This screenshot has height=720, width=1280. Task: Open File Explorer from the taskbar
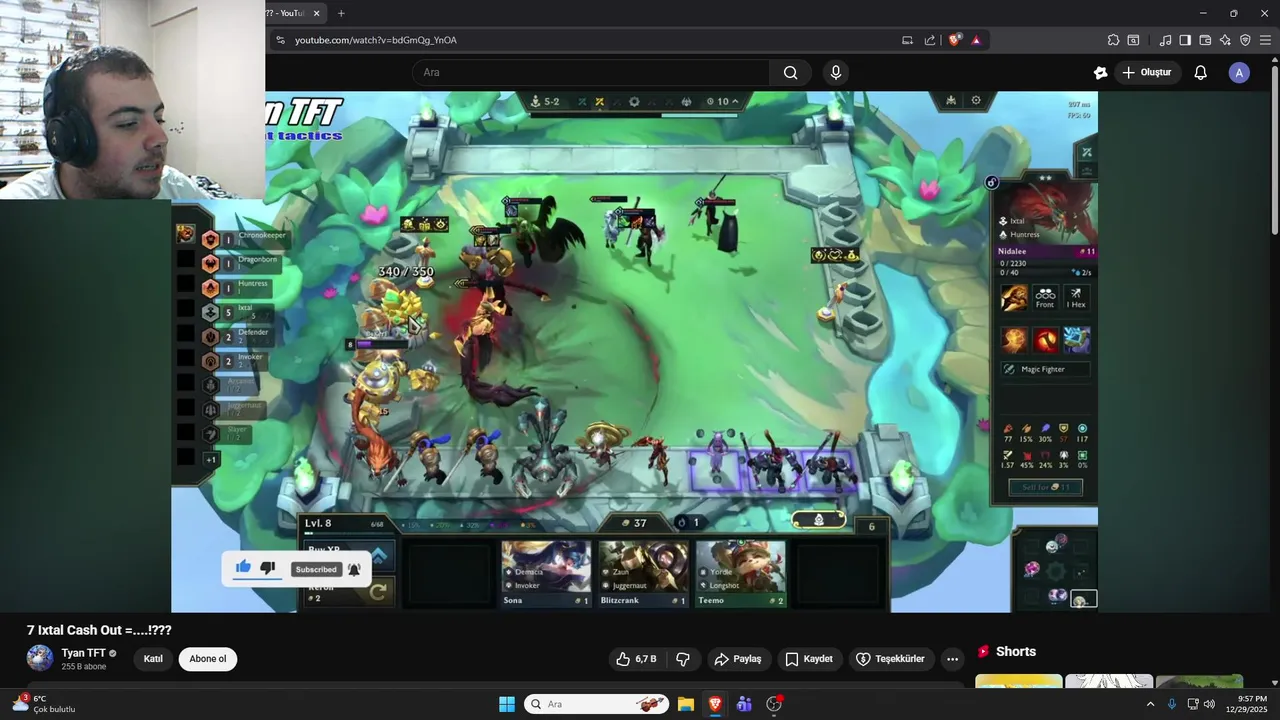tap(686, 704)
